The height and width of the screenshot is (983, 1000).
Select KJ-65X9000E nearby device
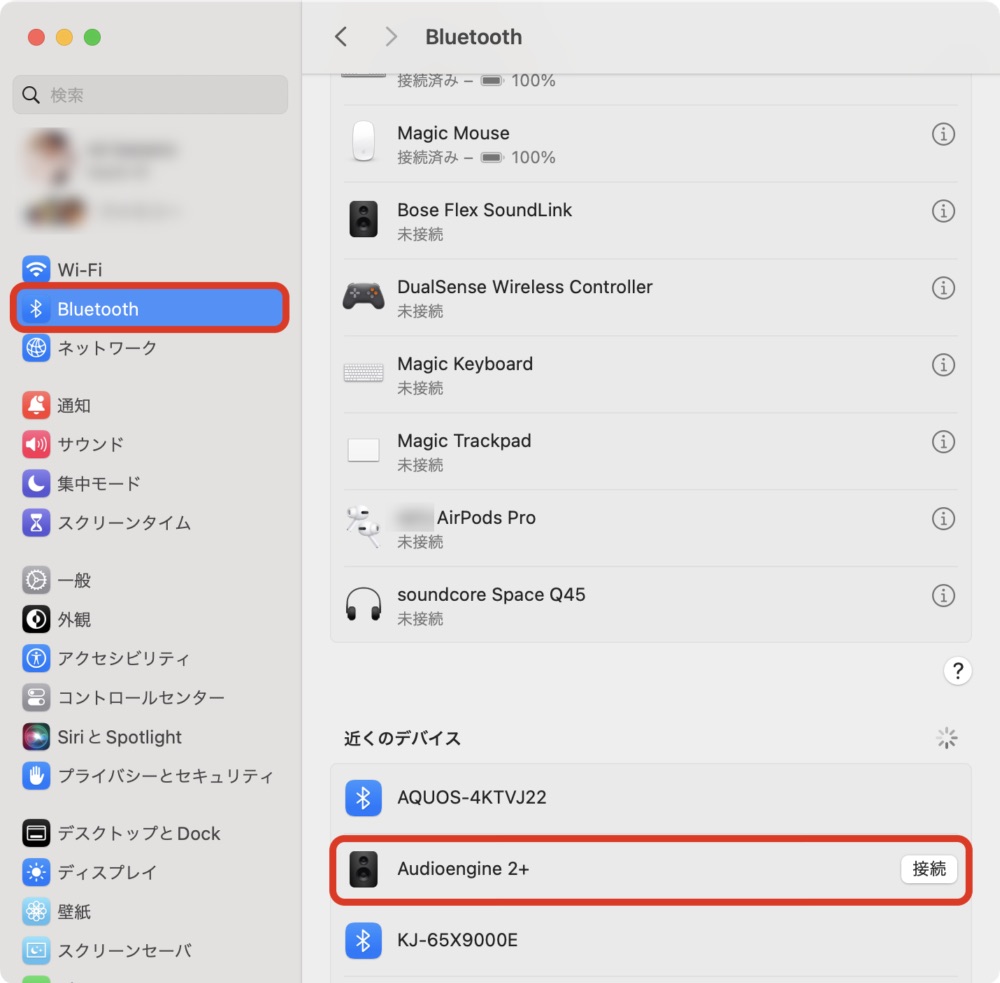pyautogui.click(x=650, y=940)
